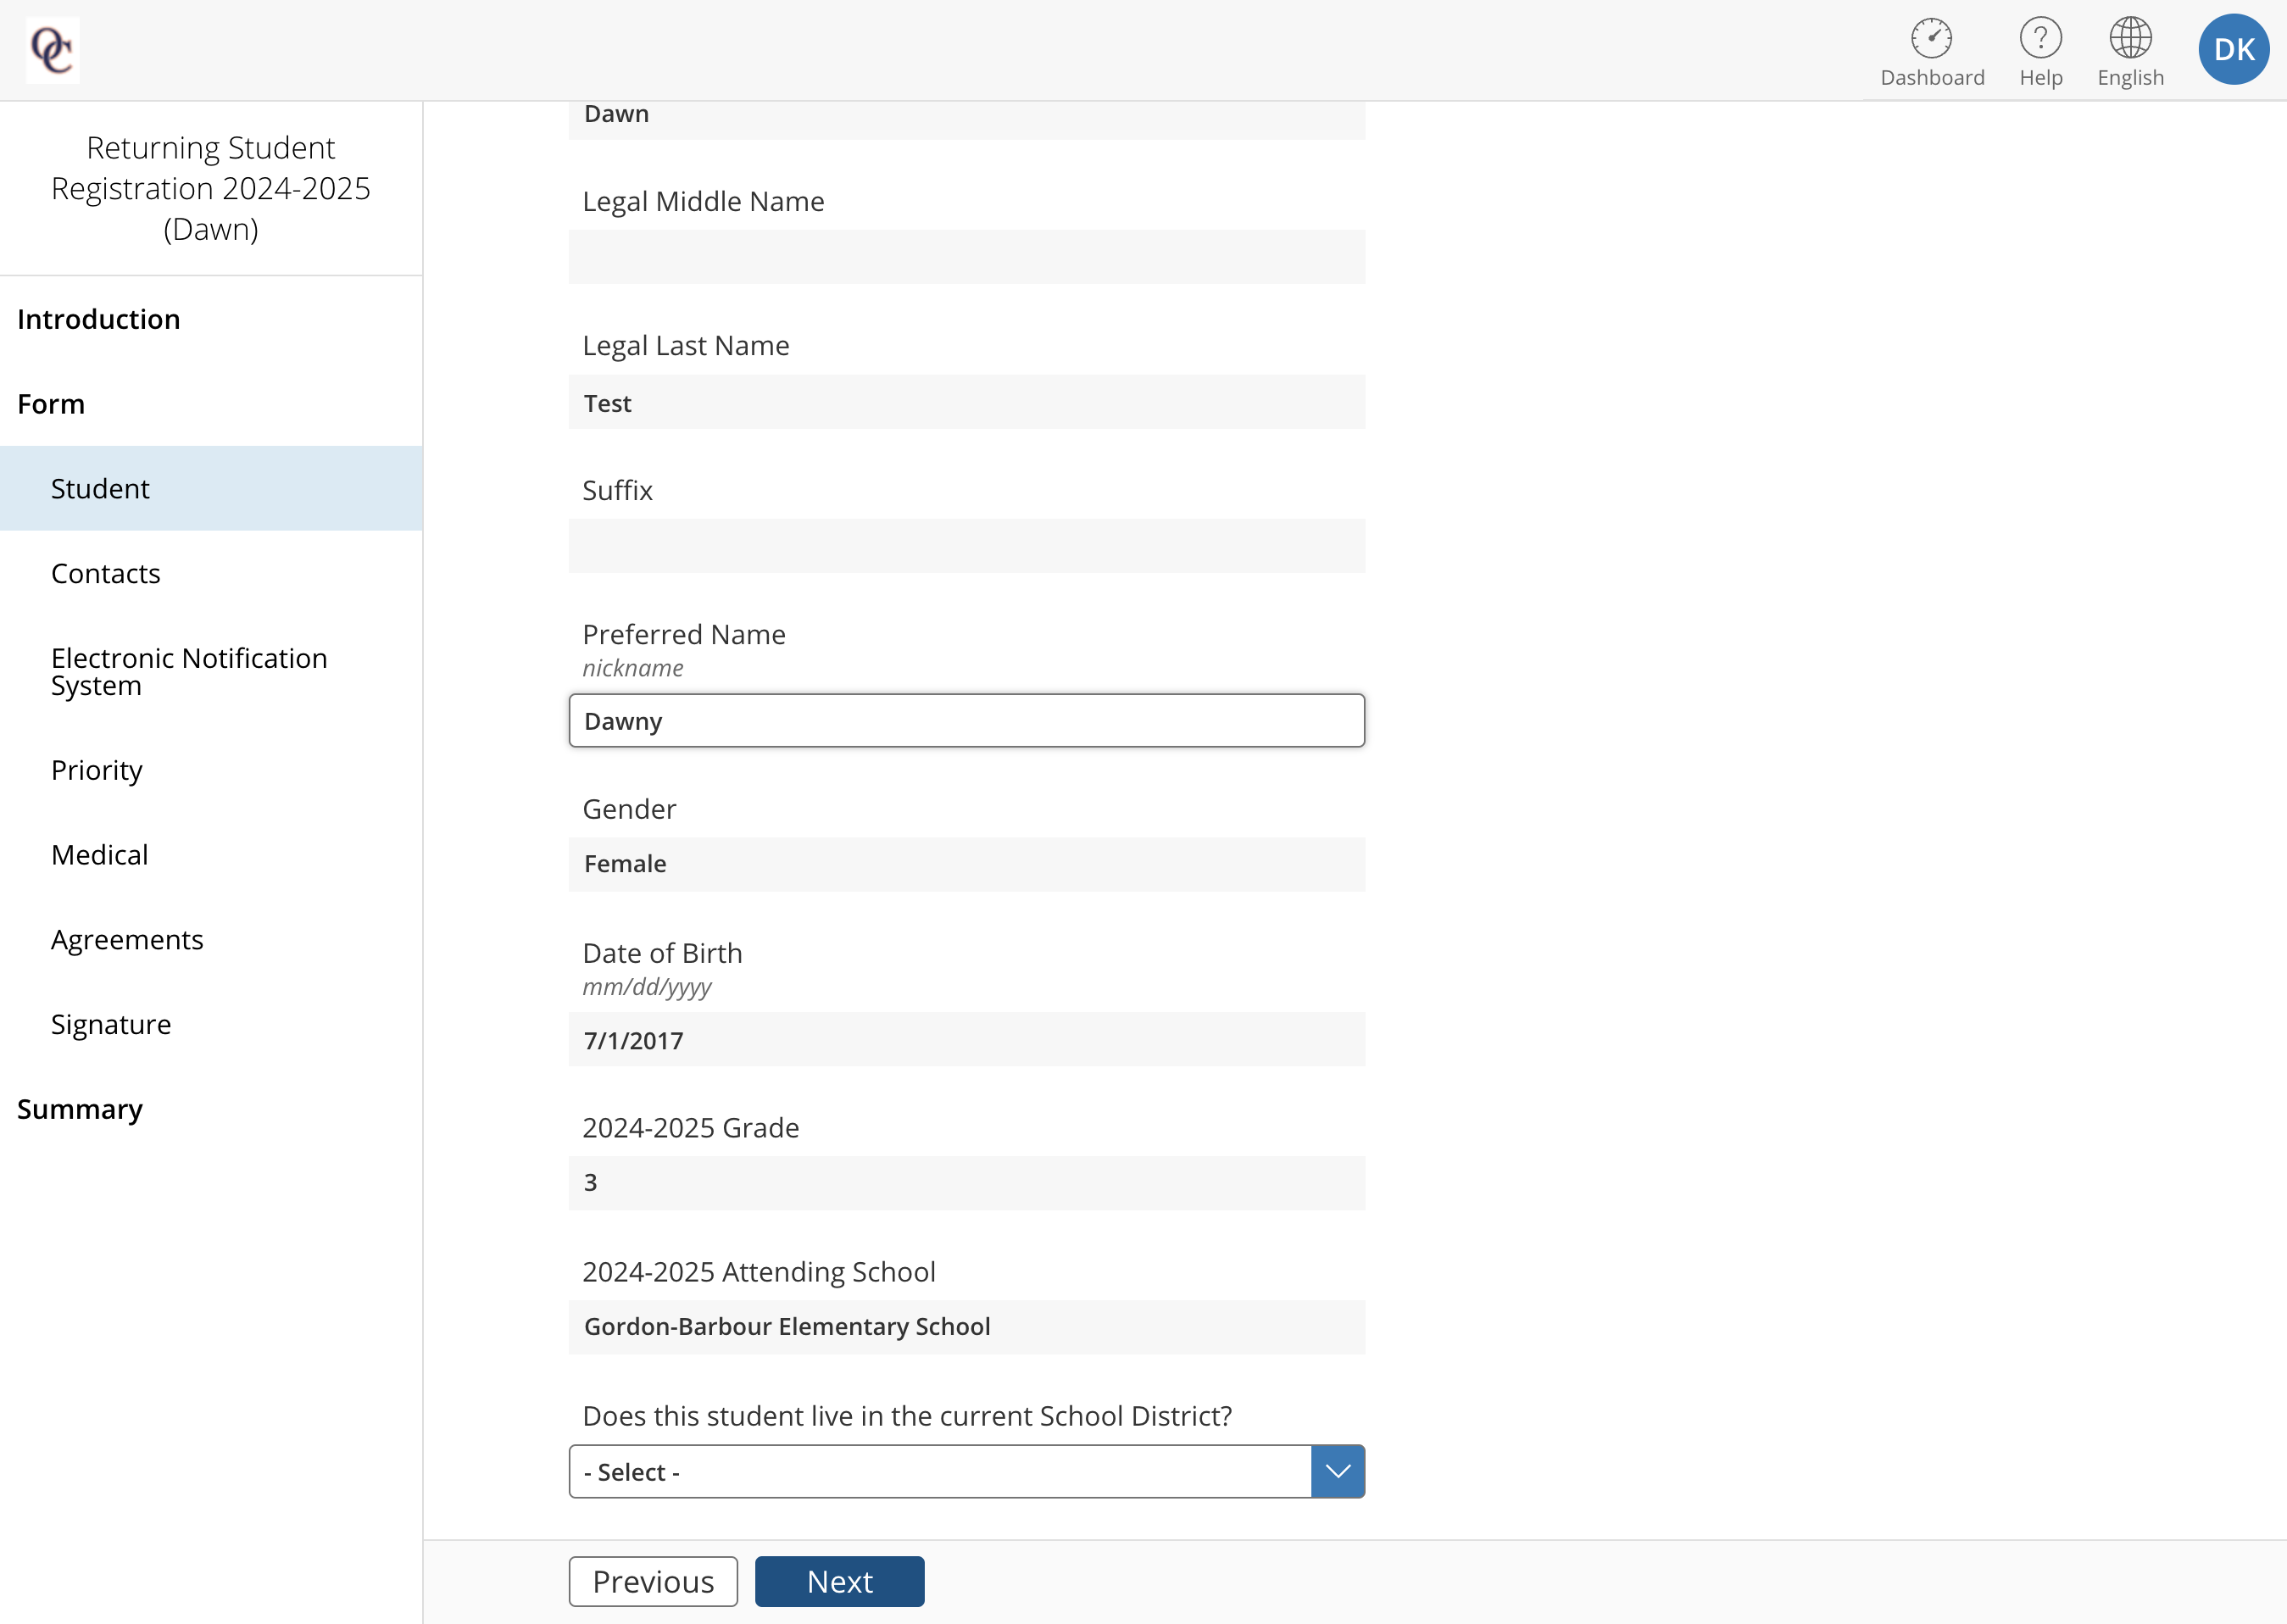2287x1624 pixels.
Task: Click the 'Returning Student Registration 2024-2025' title
Action: (x=211, y=188)
